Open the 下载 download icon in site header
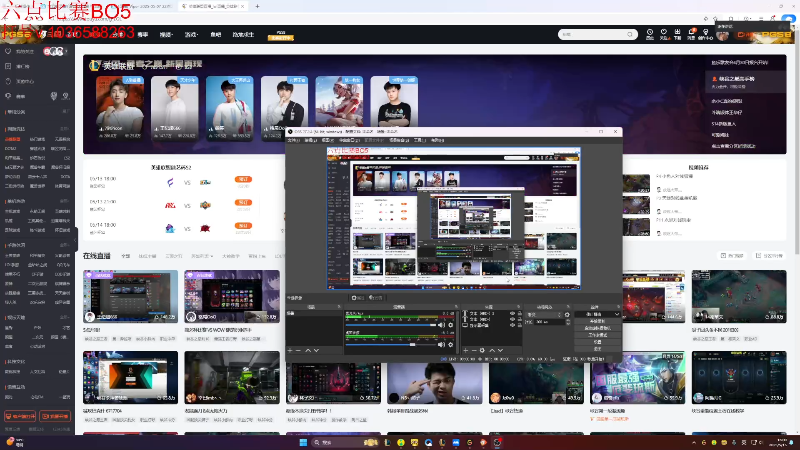Viewport: 800px width, 450px height. point(677,34)
